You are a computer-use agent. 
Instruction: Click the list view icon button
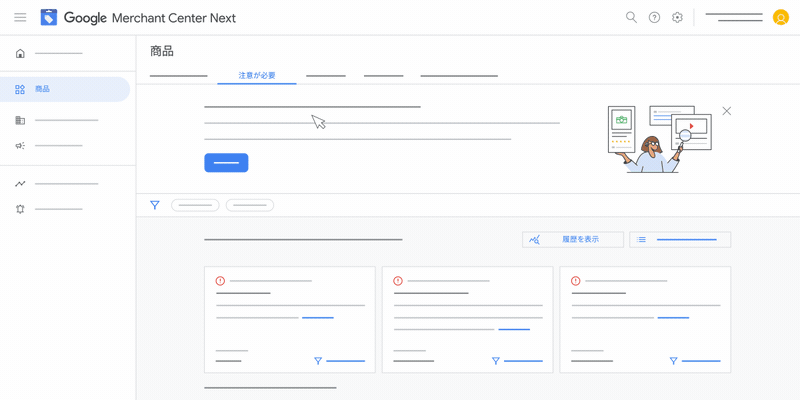pyautogui.click(x=680, y=239)
